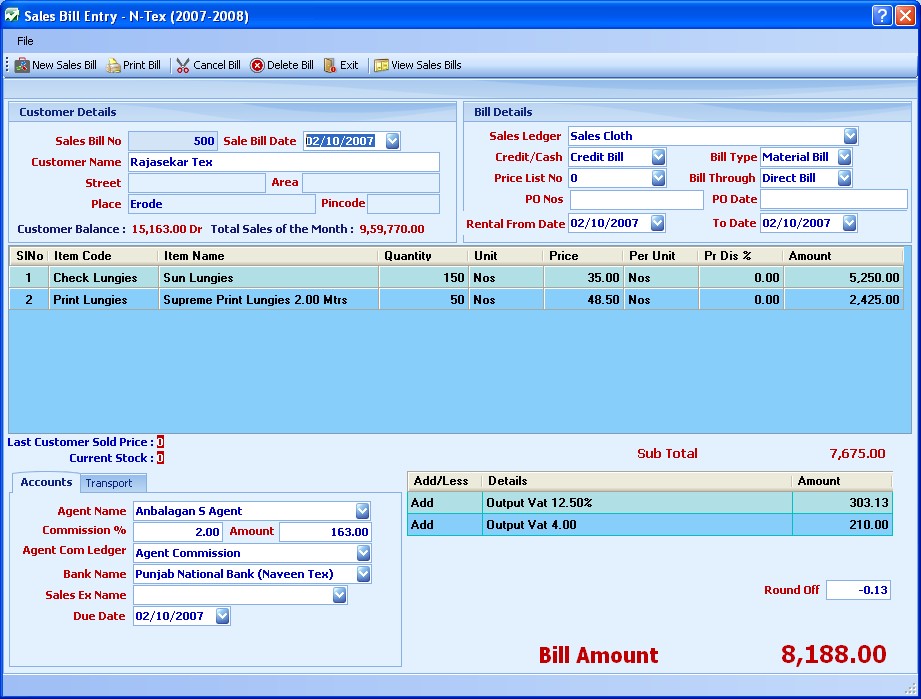The image size is (921, 699).
Task: Click the Sales Bill No field
Action: tap(173, 141)
